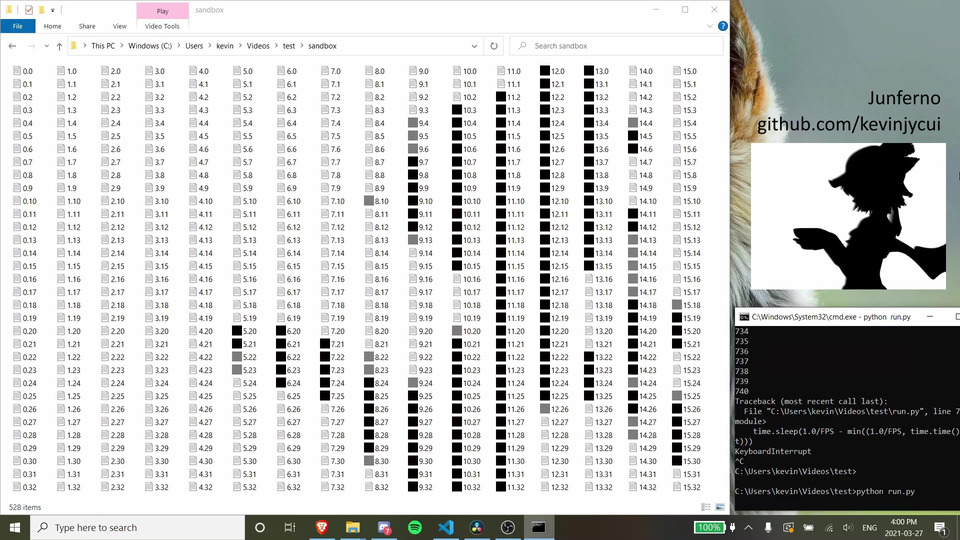The width and height of the screenshot is (960, 540).
Task: Select file 15.32
Action: (x=686, y=487)
